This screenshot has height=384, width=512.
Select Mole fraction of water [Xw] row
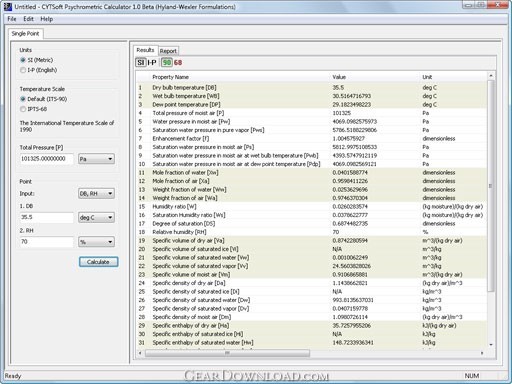[312, 173]
